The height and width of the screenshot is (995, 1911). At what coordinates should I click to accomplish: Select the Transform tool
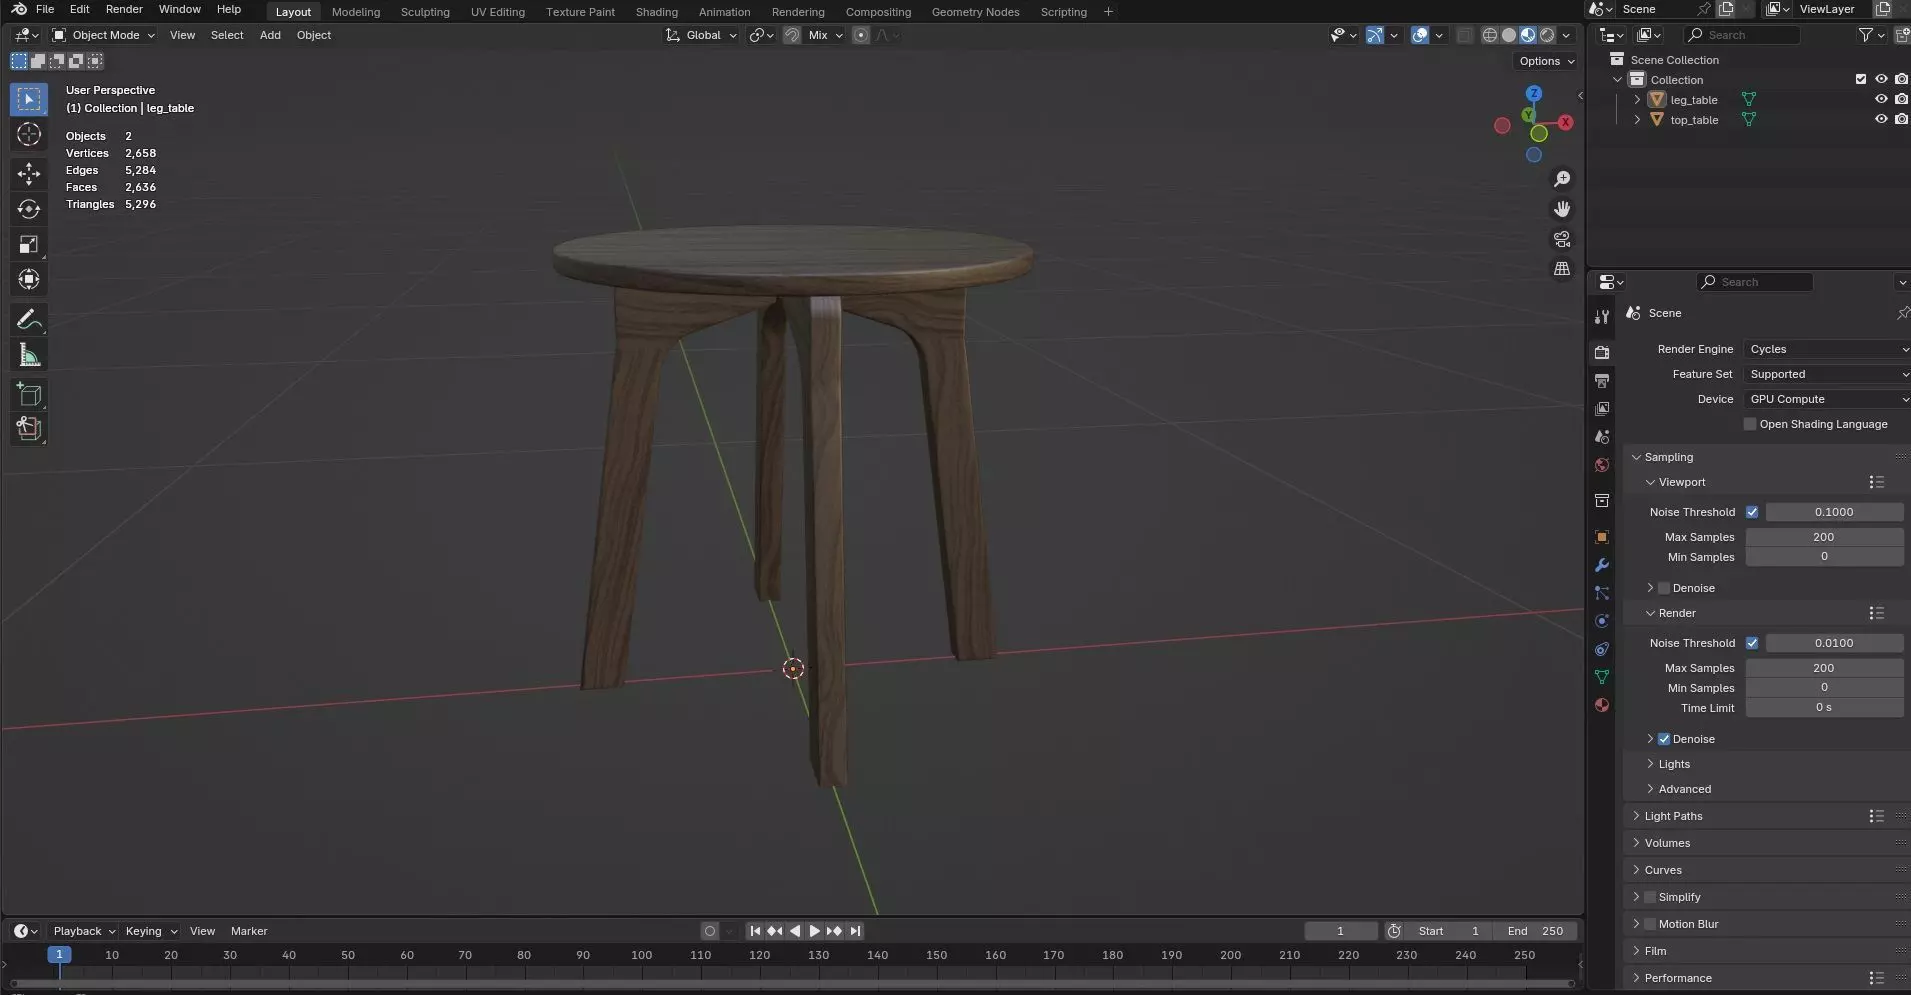click(29, 279)
